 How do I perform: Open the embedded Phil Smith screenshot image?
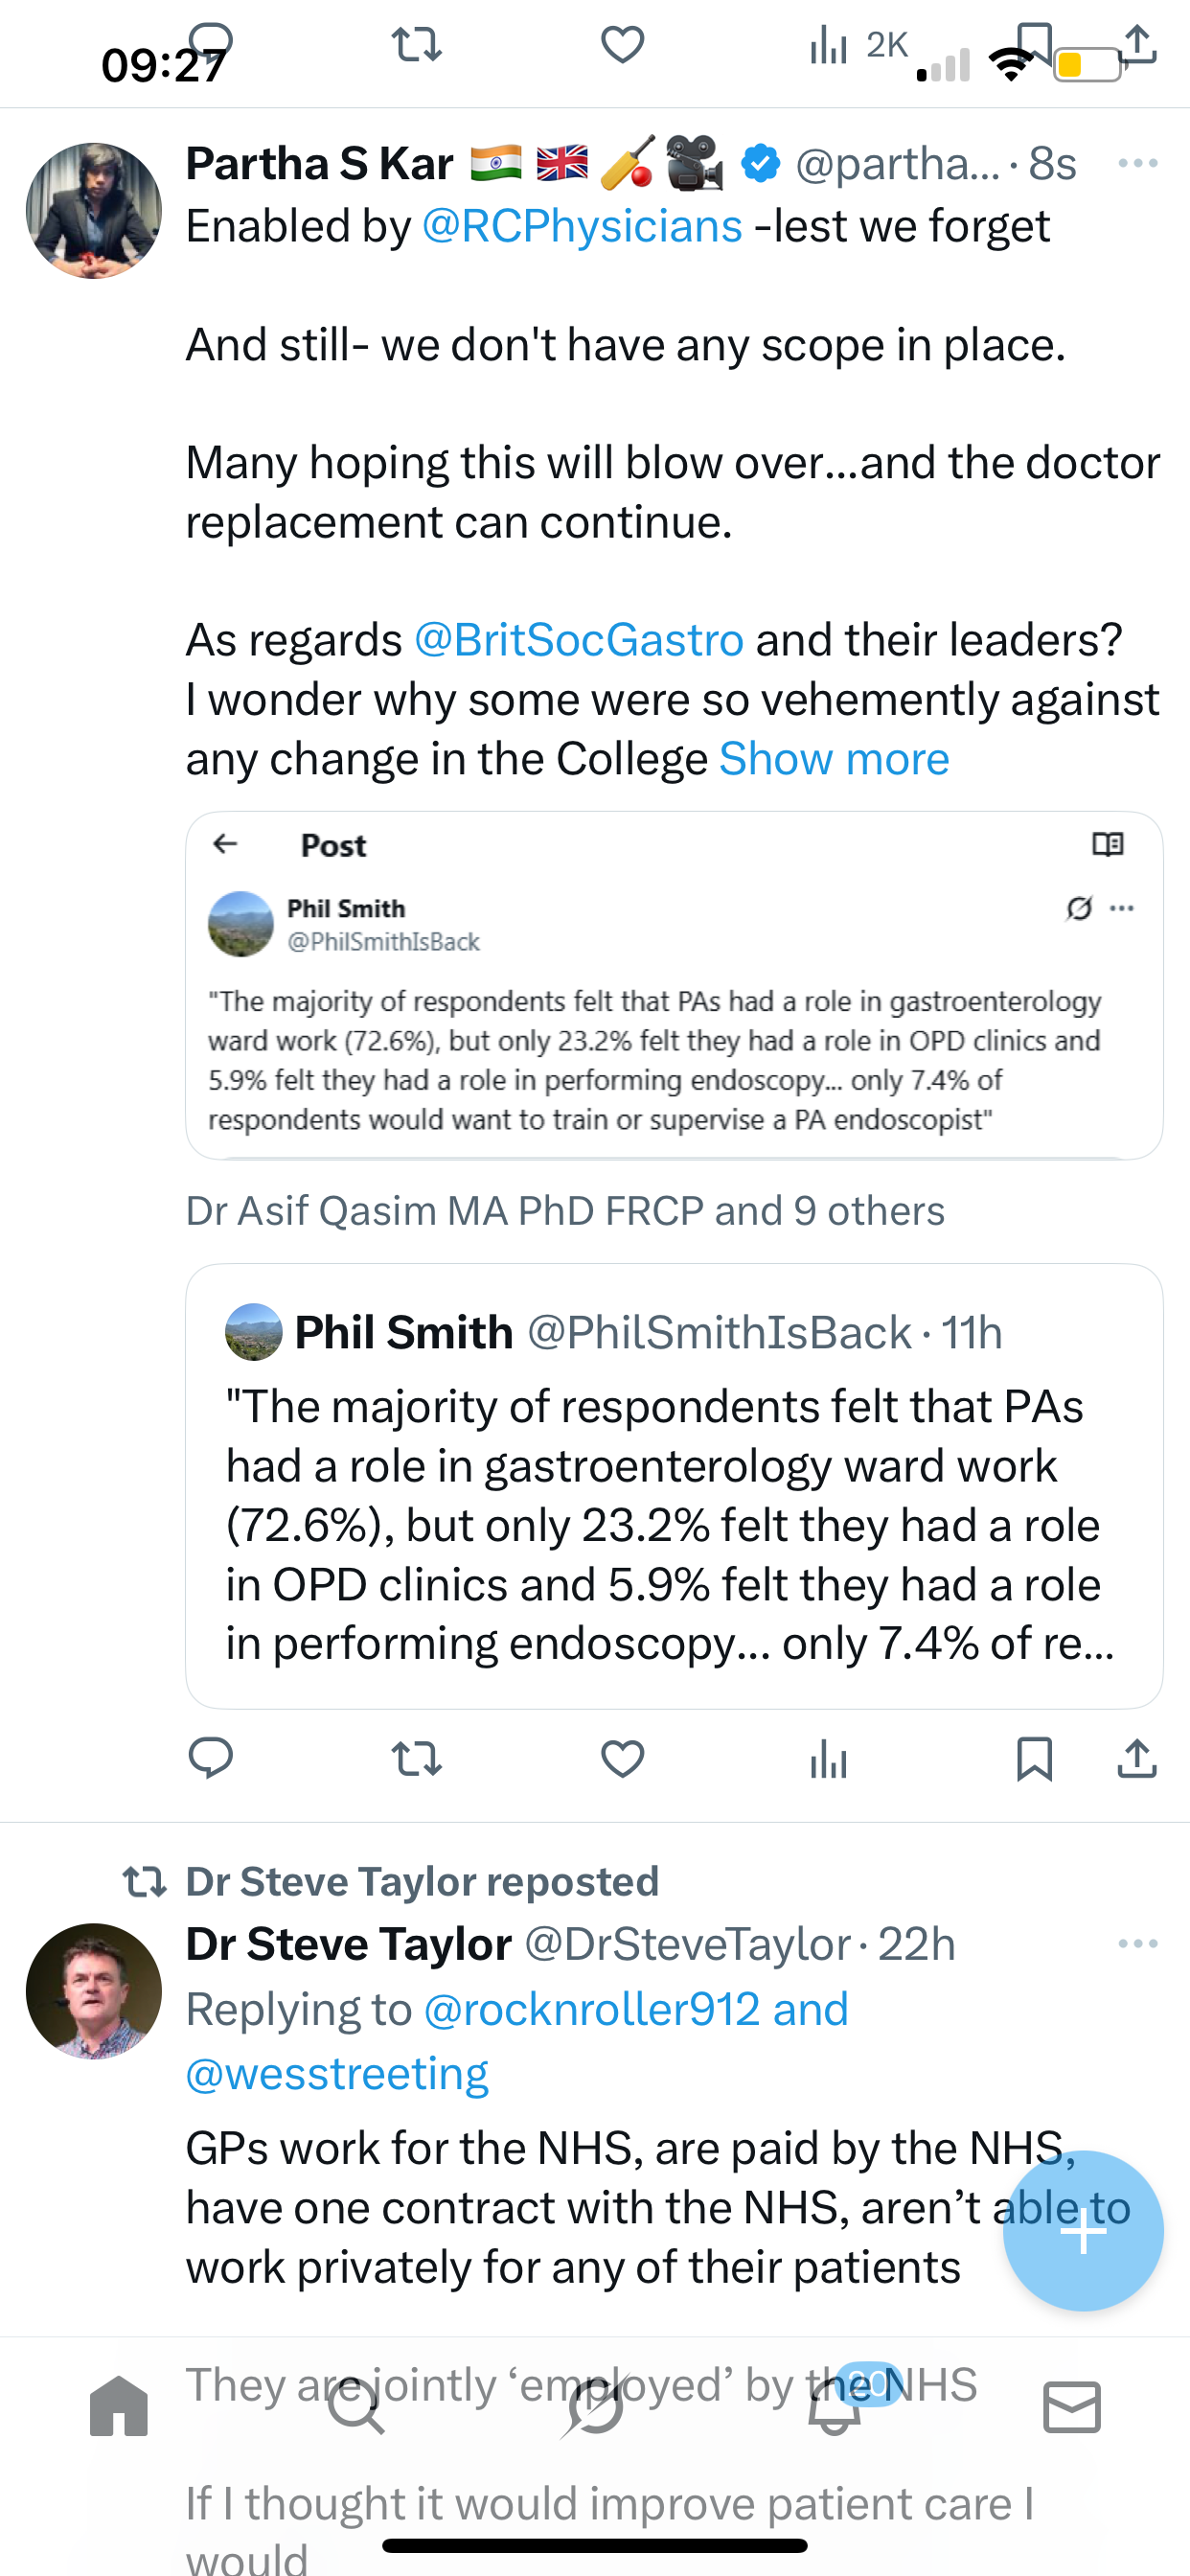coord(674,985)
